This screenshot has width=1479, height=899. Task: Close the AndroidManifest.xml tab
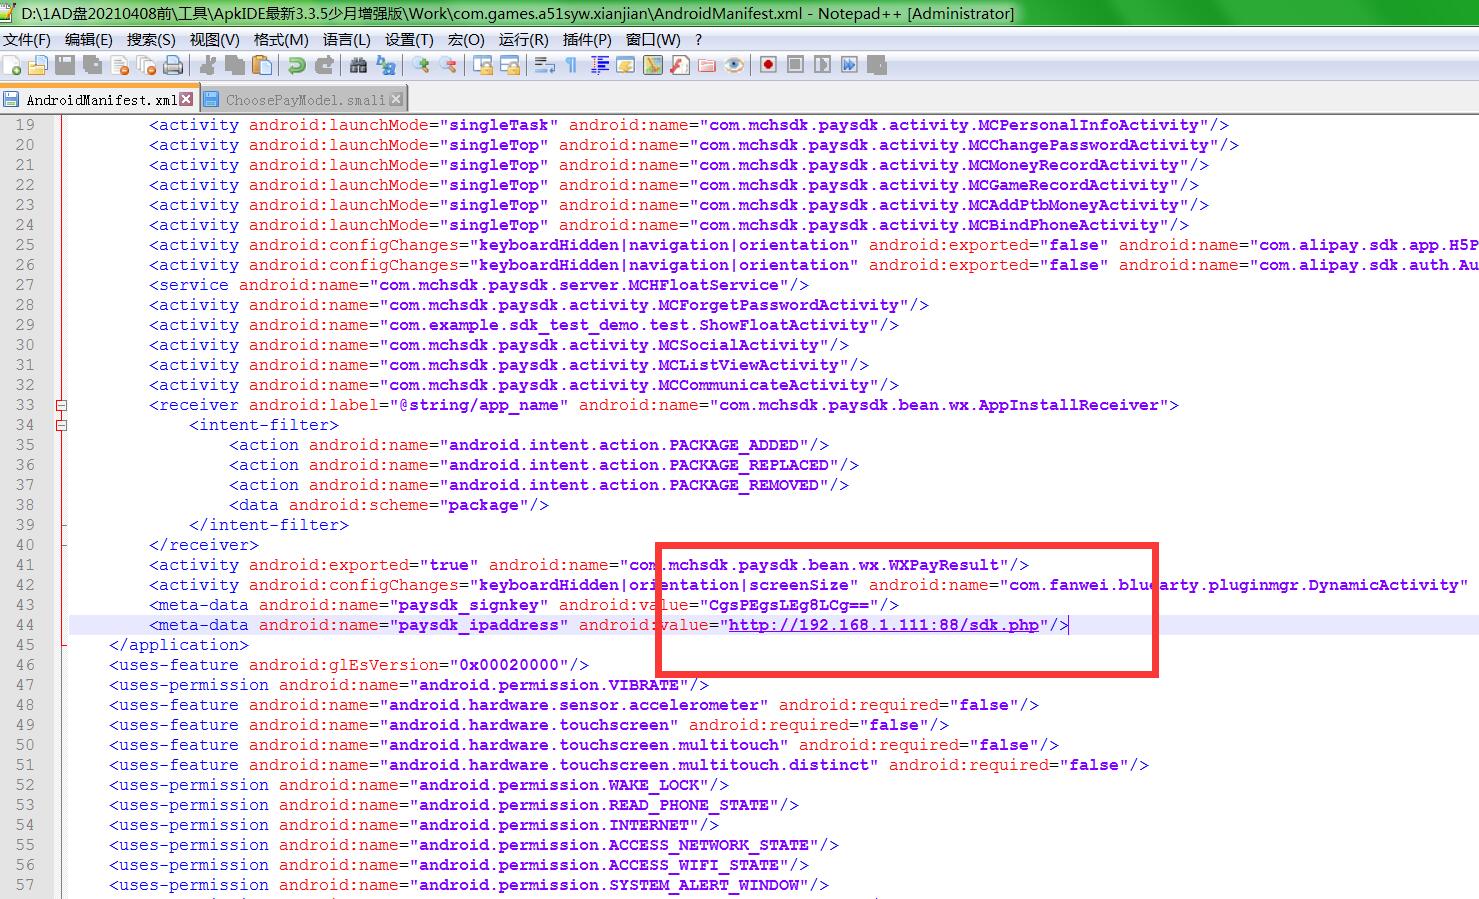(187, 99)
